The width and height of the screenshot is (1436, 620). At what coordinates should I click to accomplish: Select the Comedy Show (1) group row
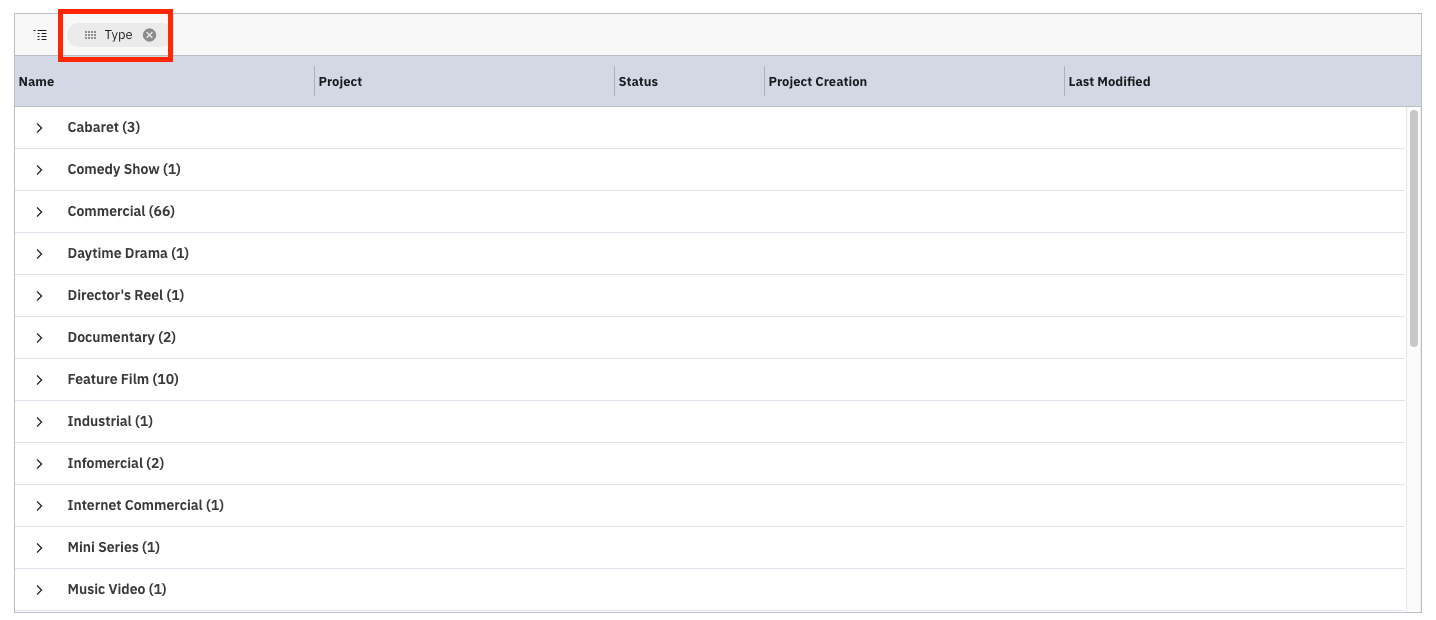pyautogui.click(x=123, y=169)
